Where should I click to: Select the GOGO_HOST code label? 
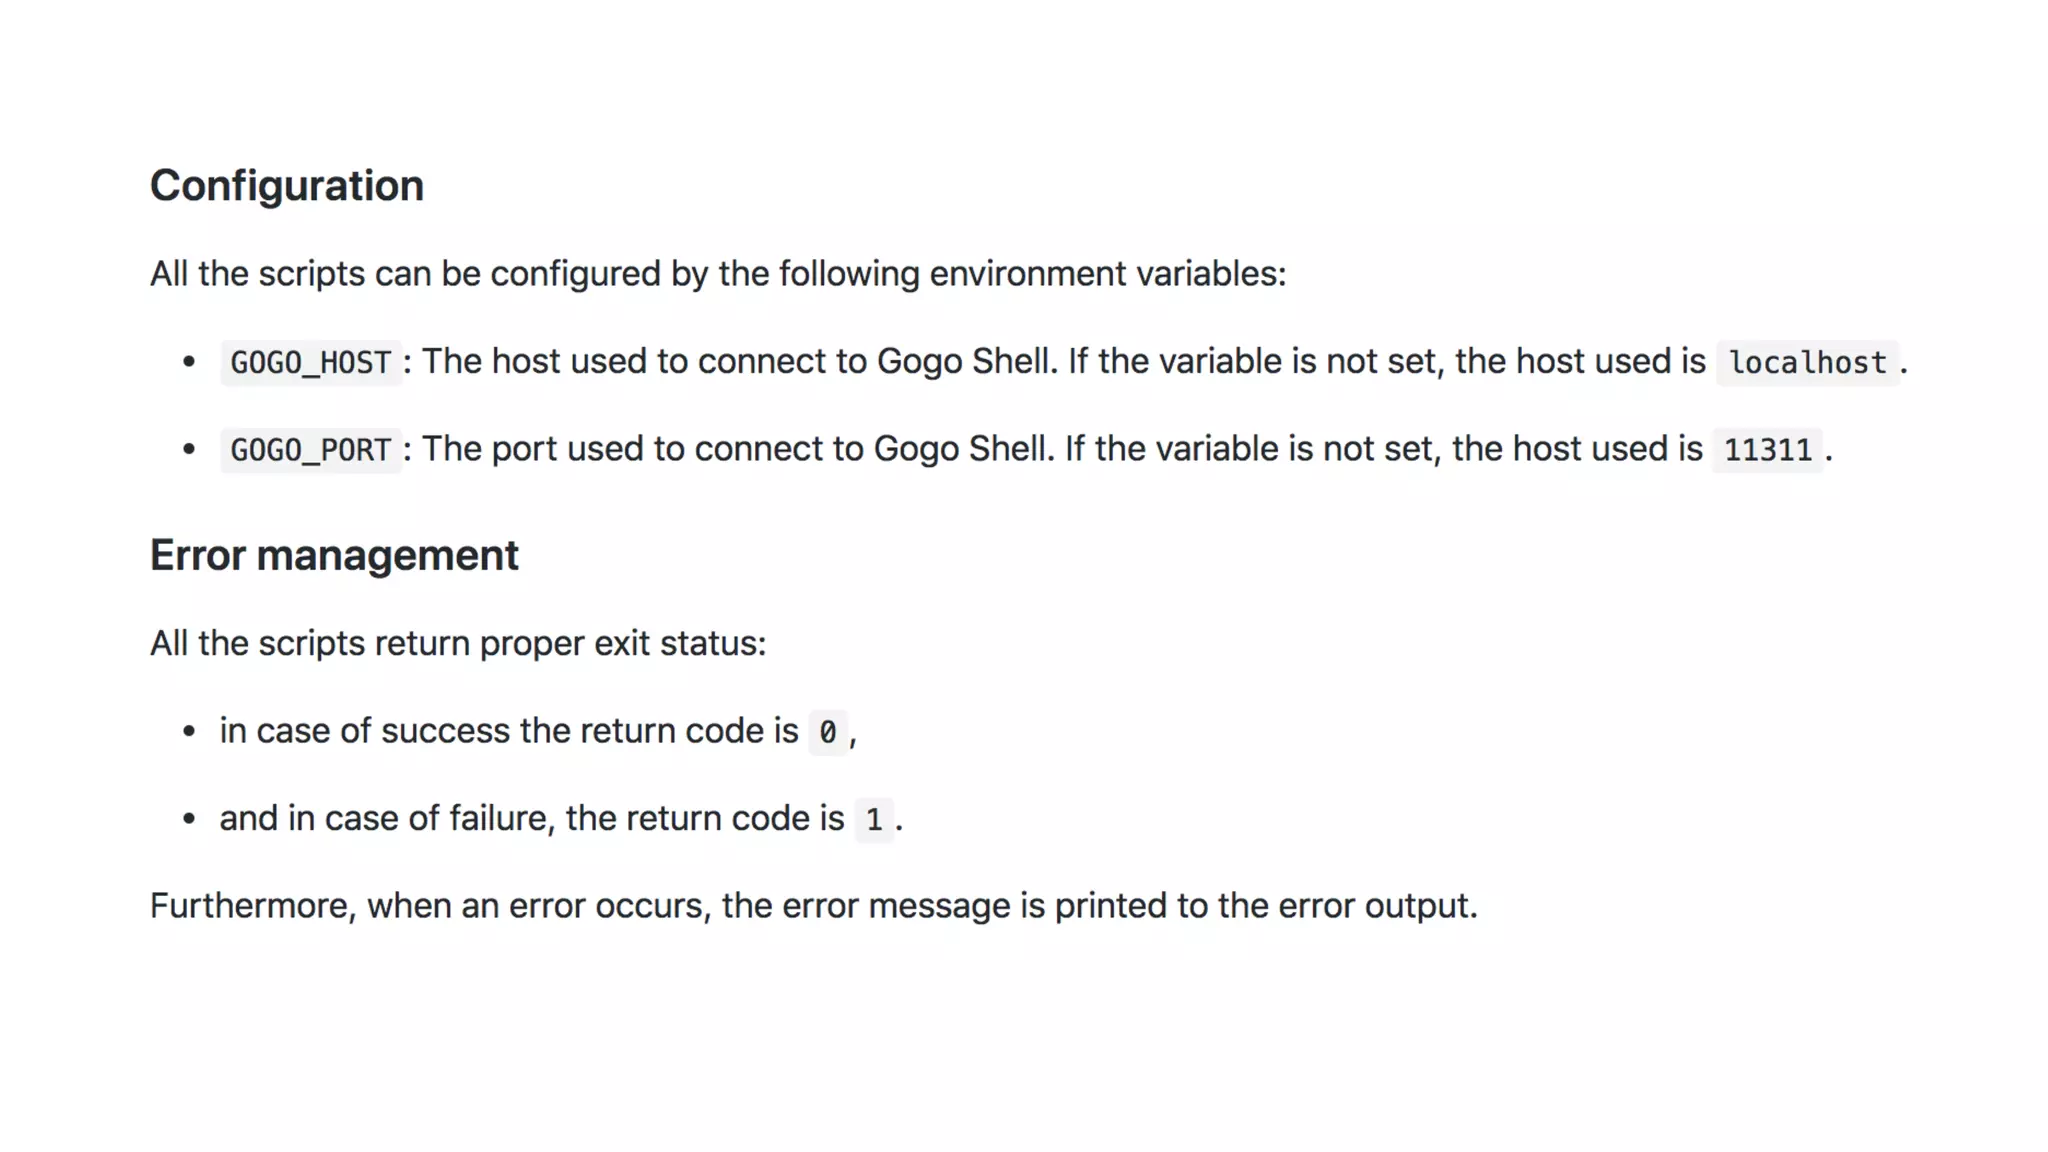coord(310,362)
